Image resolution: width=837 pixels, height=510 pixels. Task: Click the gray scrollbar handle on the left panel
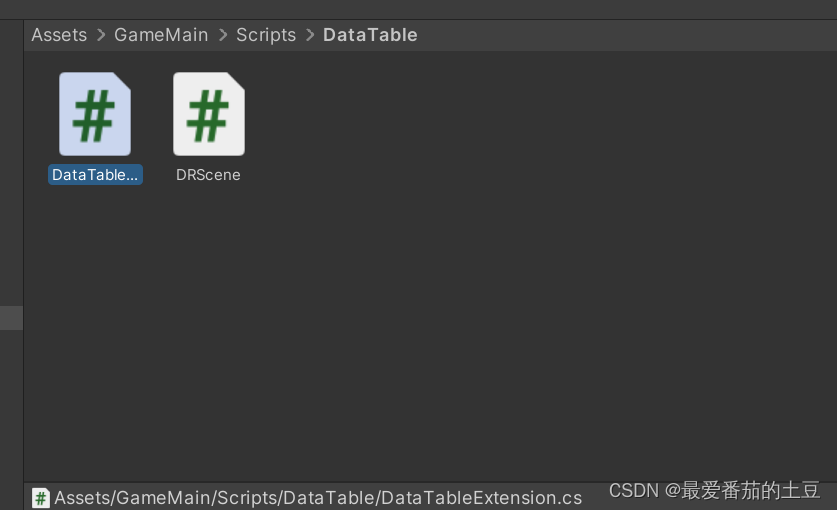[11, 318]
